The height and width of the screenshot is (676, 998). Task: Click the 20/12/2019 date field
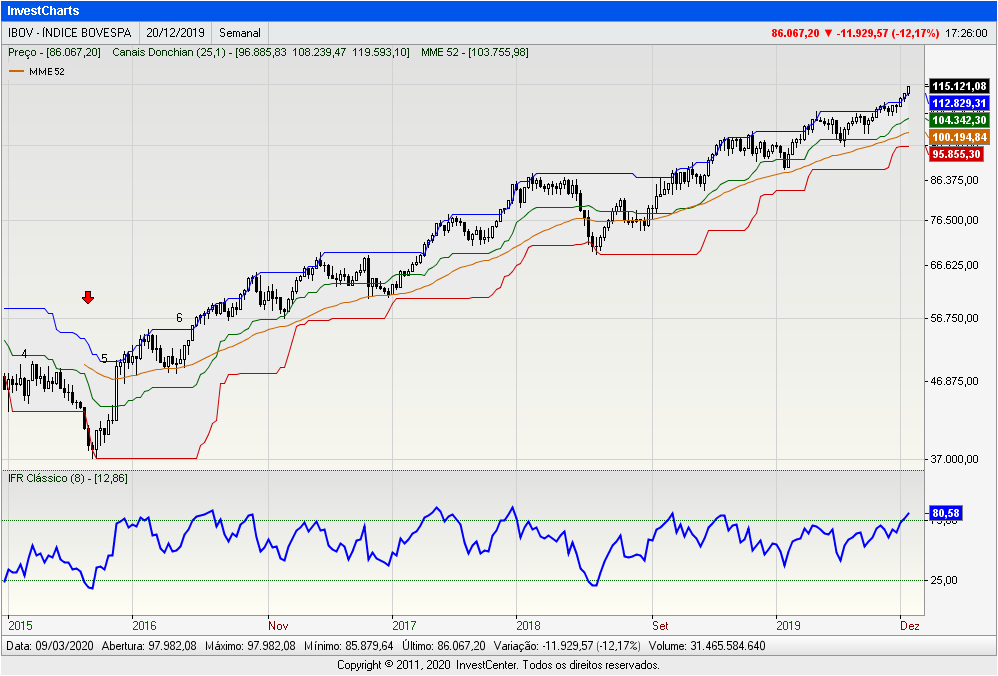pyautogui.click(x=173, y=33)
